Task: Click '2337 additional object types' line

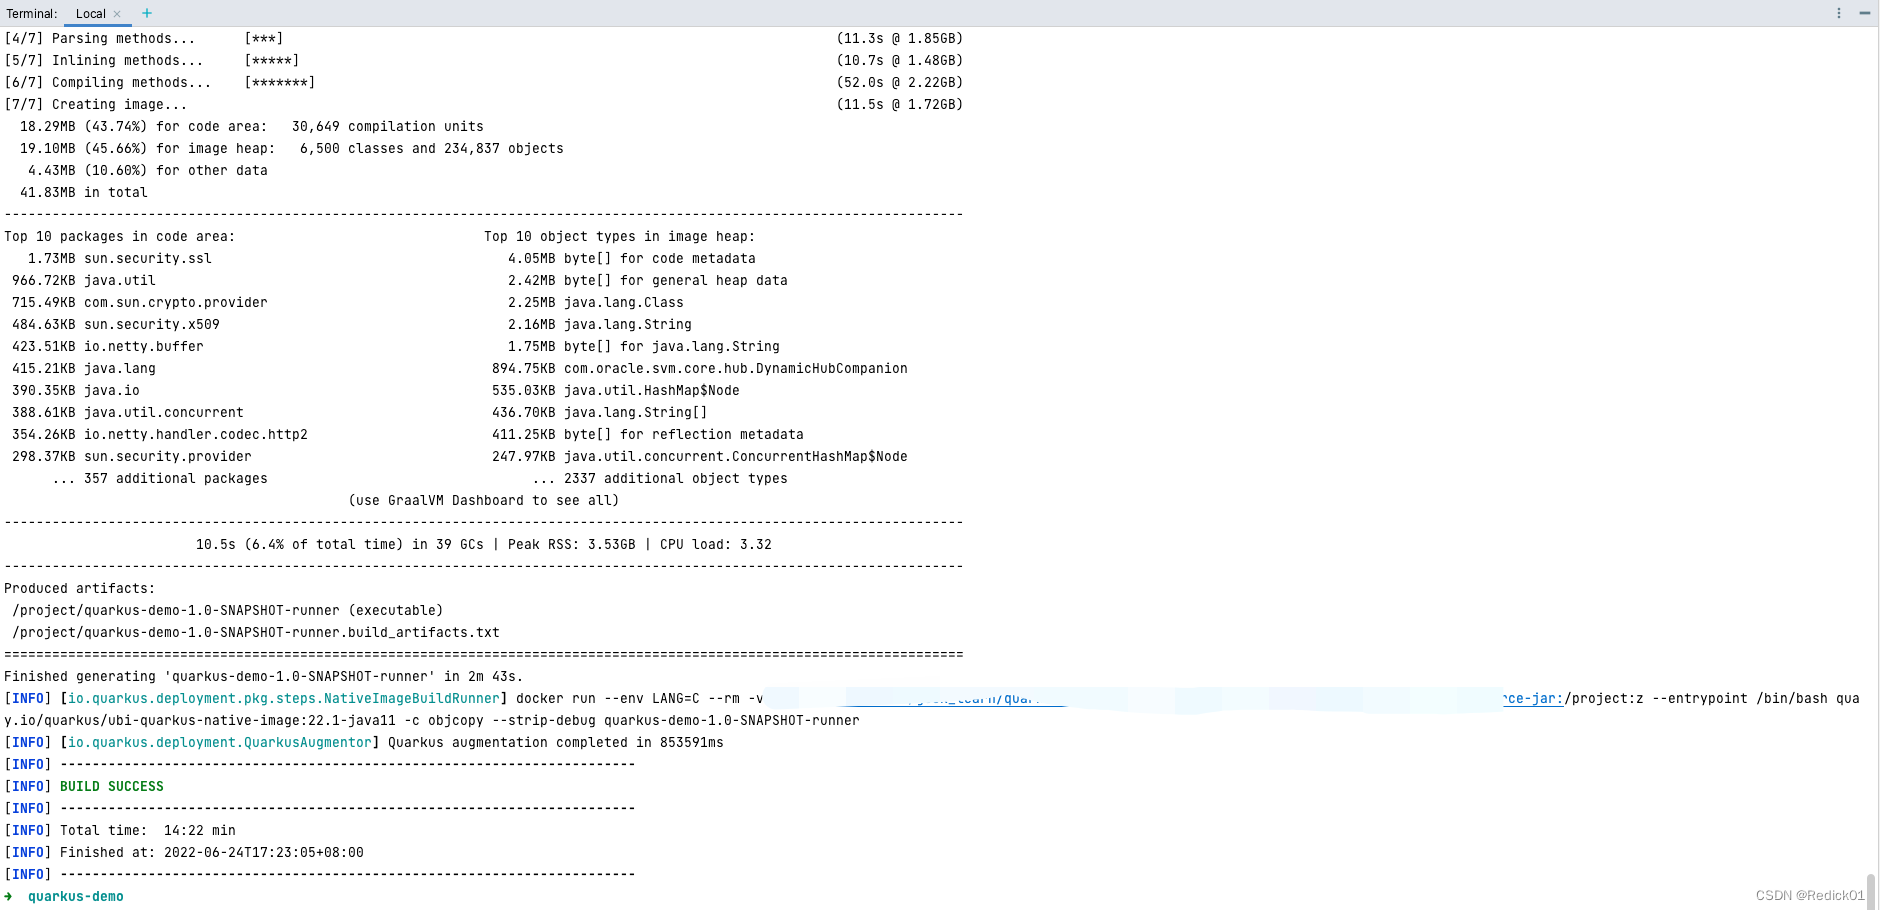Action: 660,478
